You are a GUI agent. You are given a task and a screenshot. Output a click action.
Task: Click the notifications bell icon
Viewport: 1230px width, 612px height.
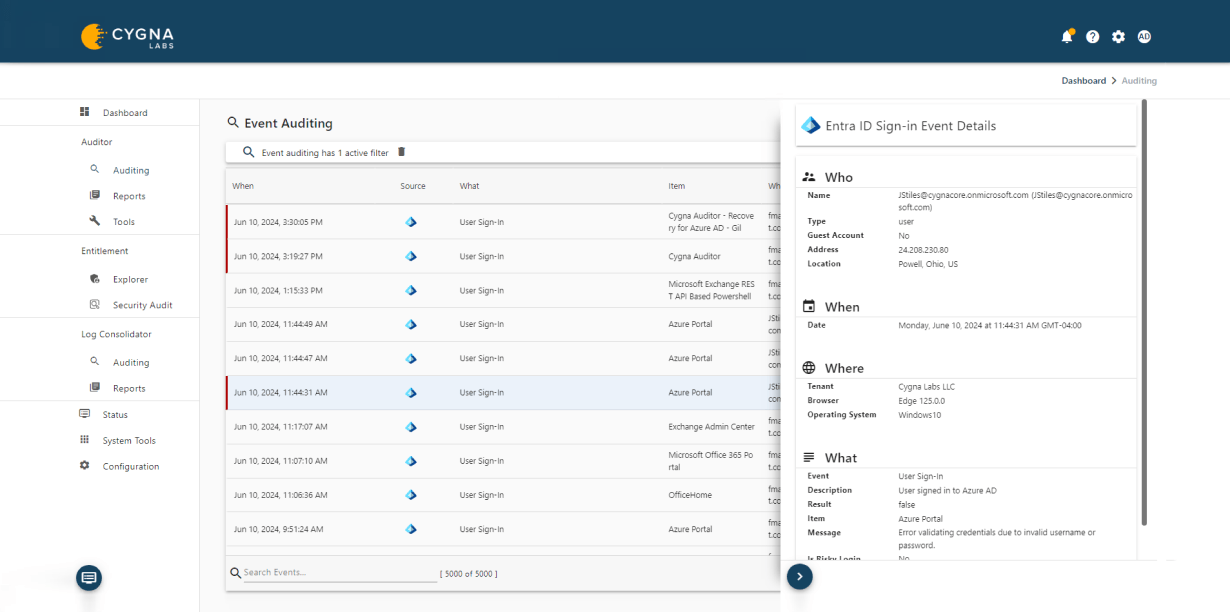1066,36
